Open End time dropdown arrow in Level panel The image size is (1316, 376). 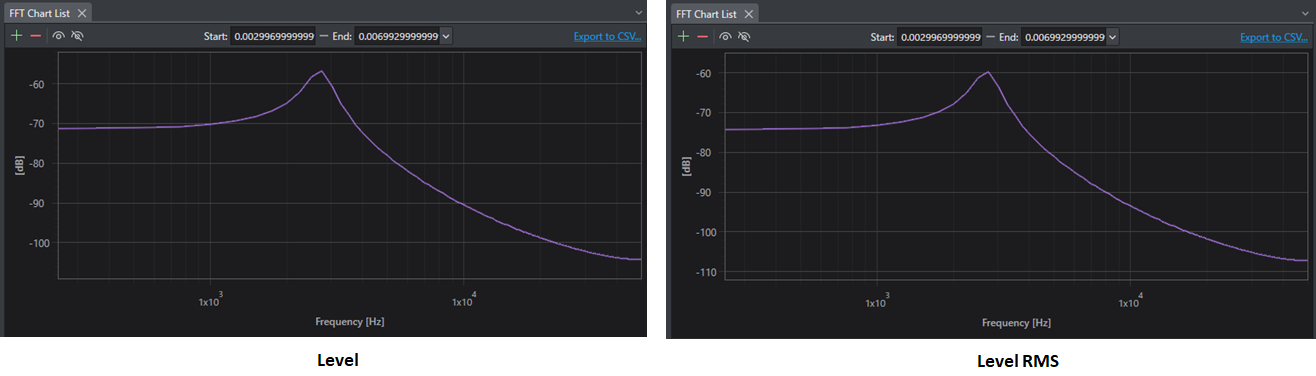446,36
